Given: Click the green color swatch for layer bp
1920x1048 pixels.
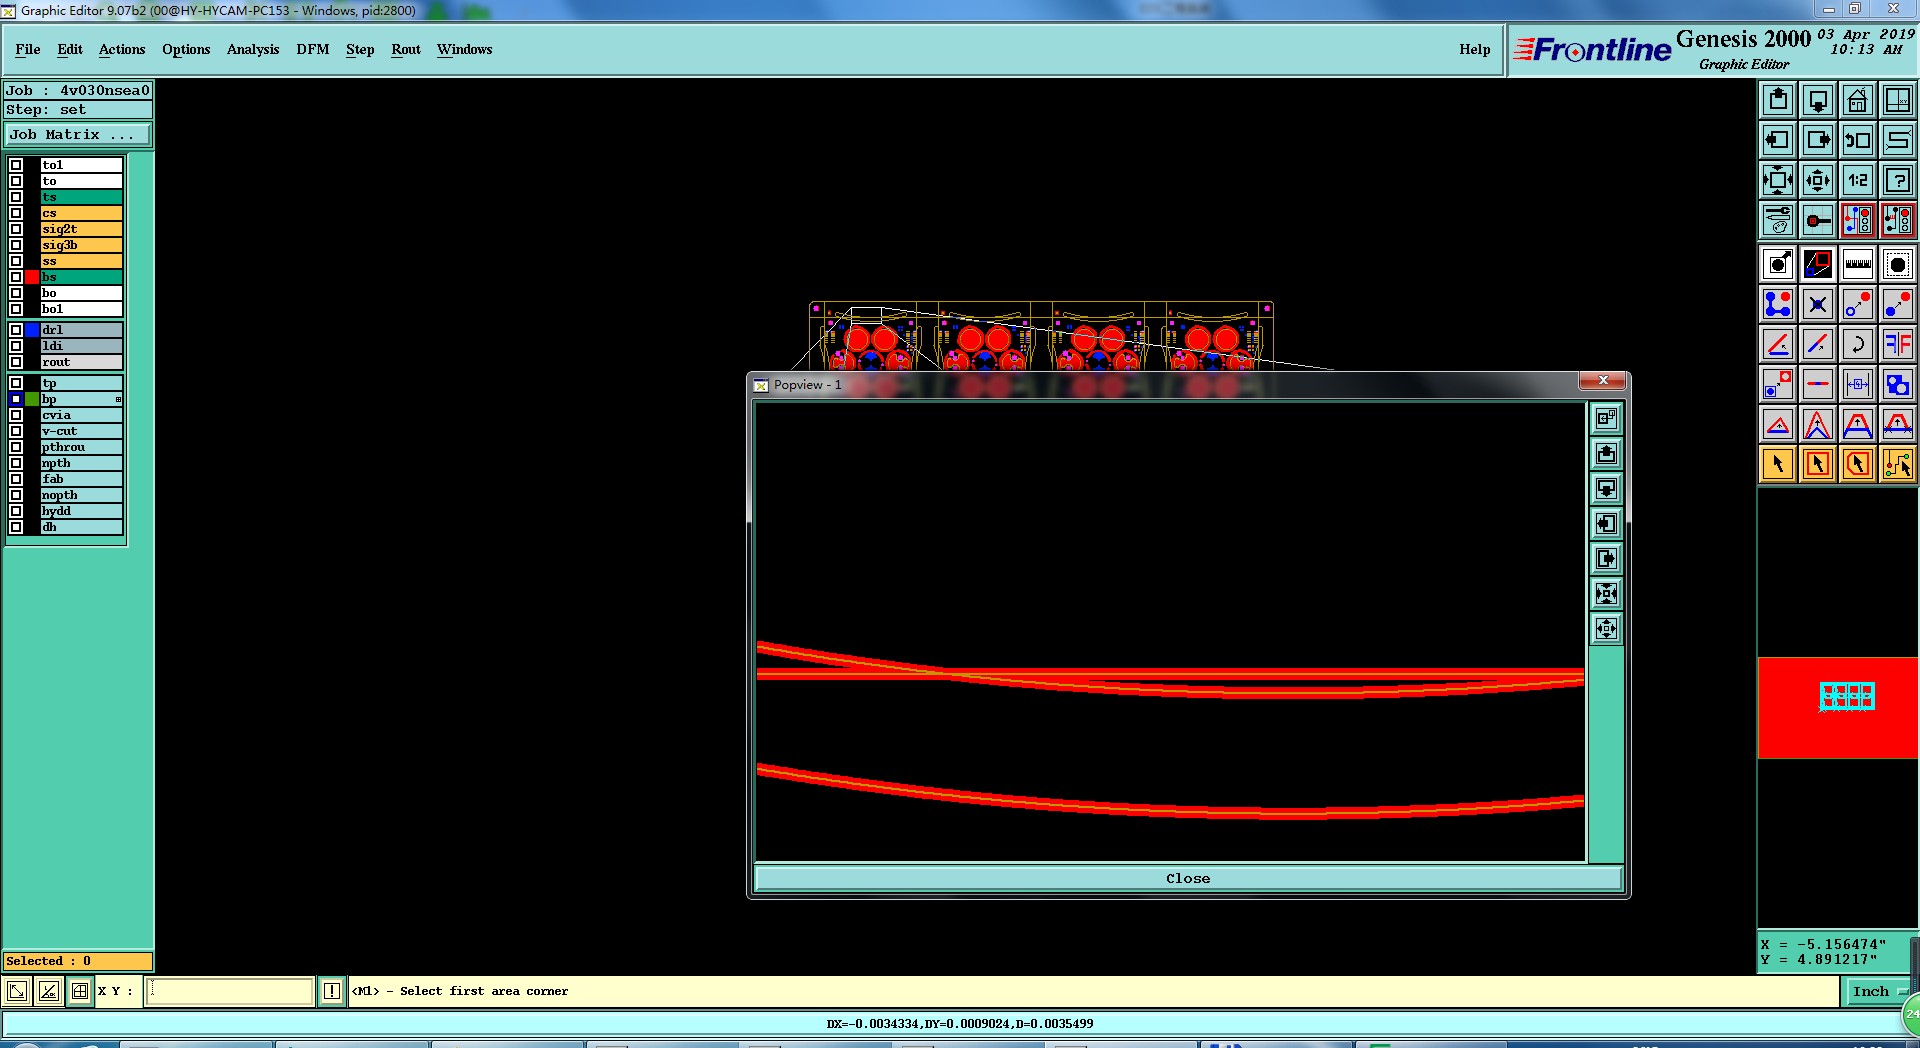Looking at the screenshot, I should tap(32, 399).
